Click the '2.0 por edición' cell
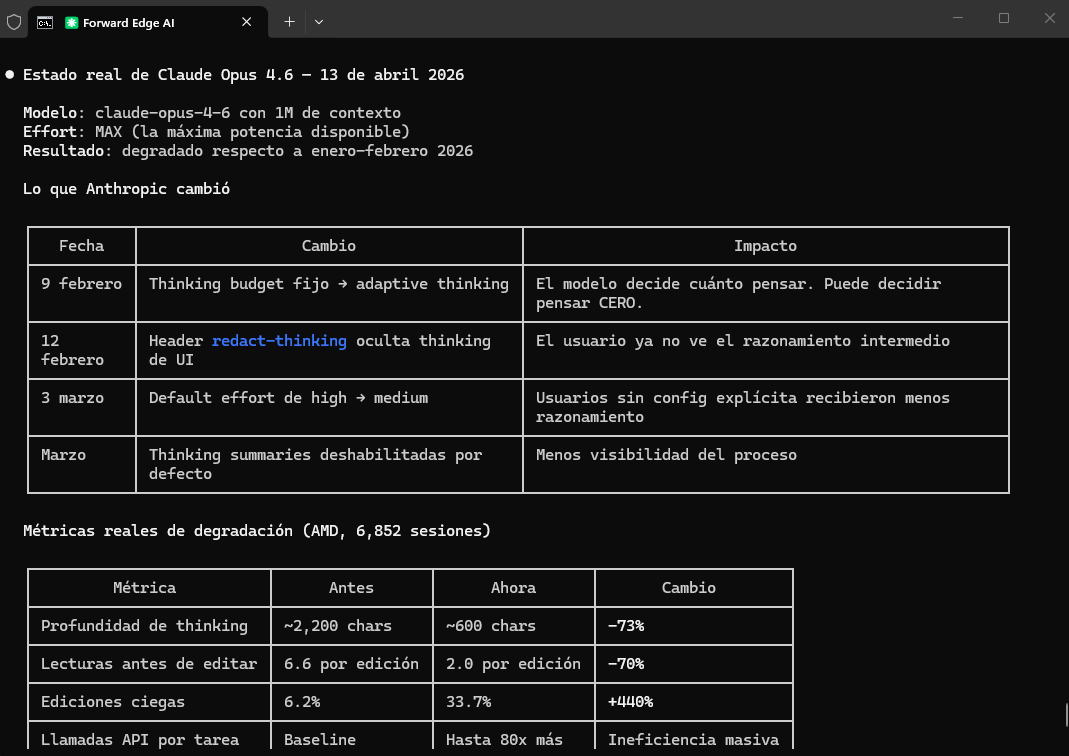Image resolution: width=1069 pixels, height=756 pixels. click(513, 664)
